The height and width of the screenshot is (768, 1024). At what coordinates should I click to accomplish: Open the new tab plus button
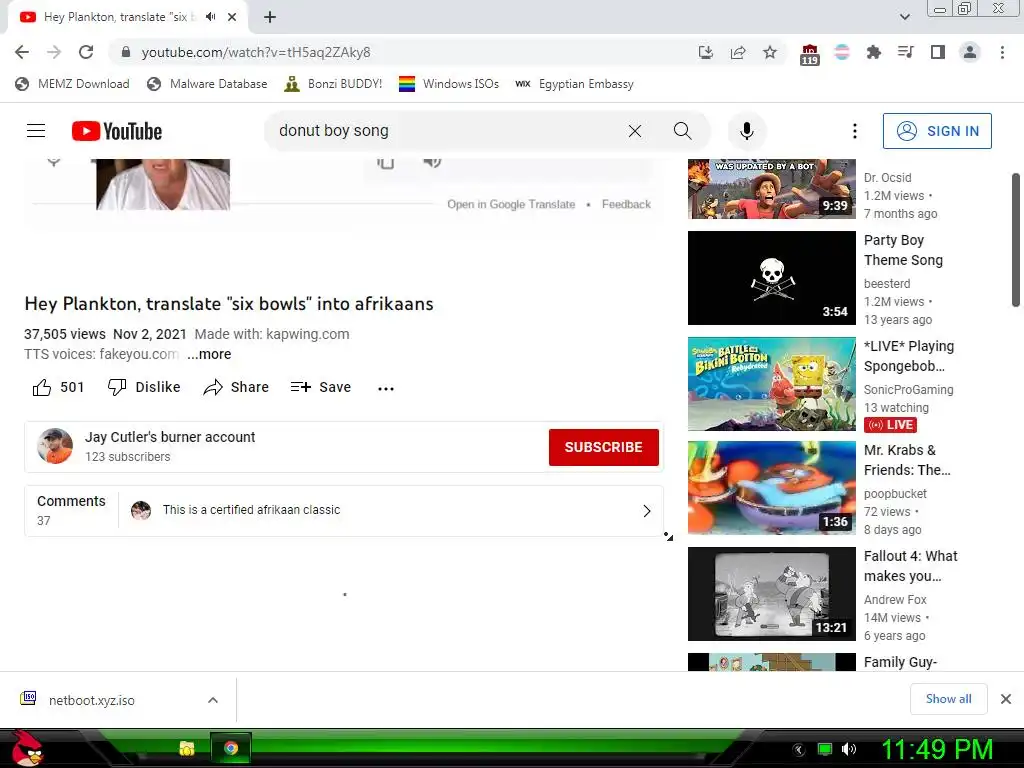pyautogui.click(x=270, y=17)
